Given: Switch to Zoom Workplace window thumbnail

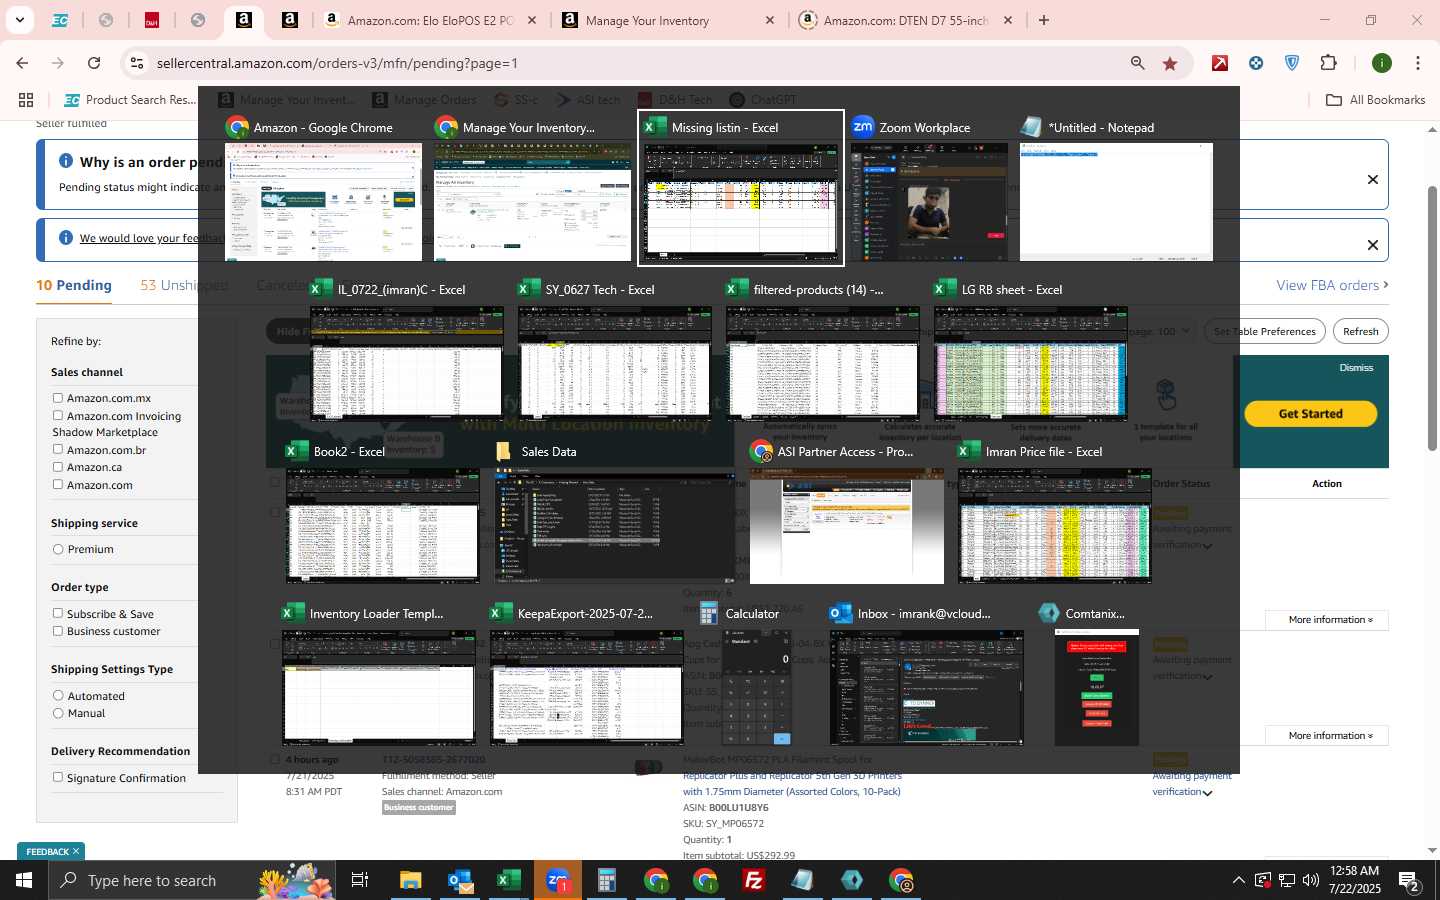Looking at the screenshot, I should 929,188.
